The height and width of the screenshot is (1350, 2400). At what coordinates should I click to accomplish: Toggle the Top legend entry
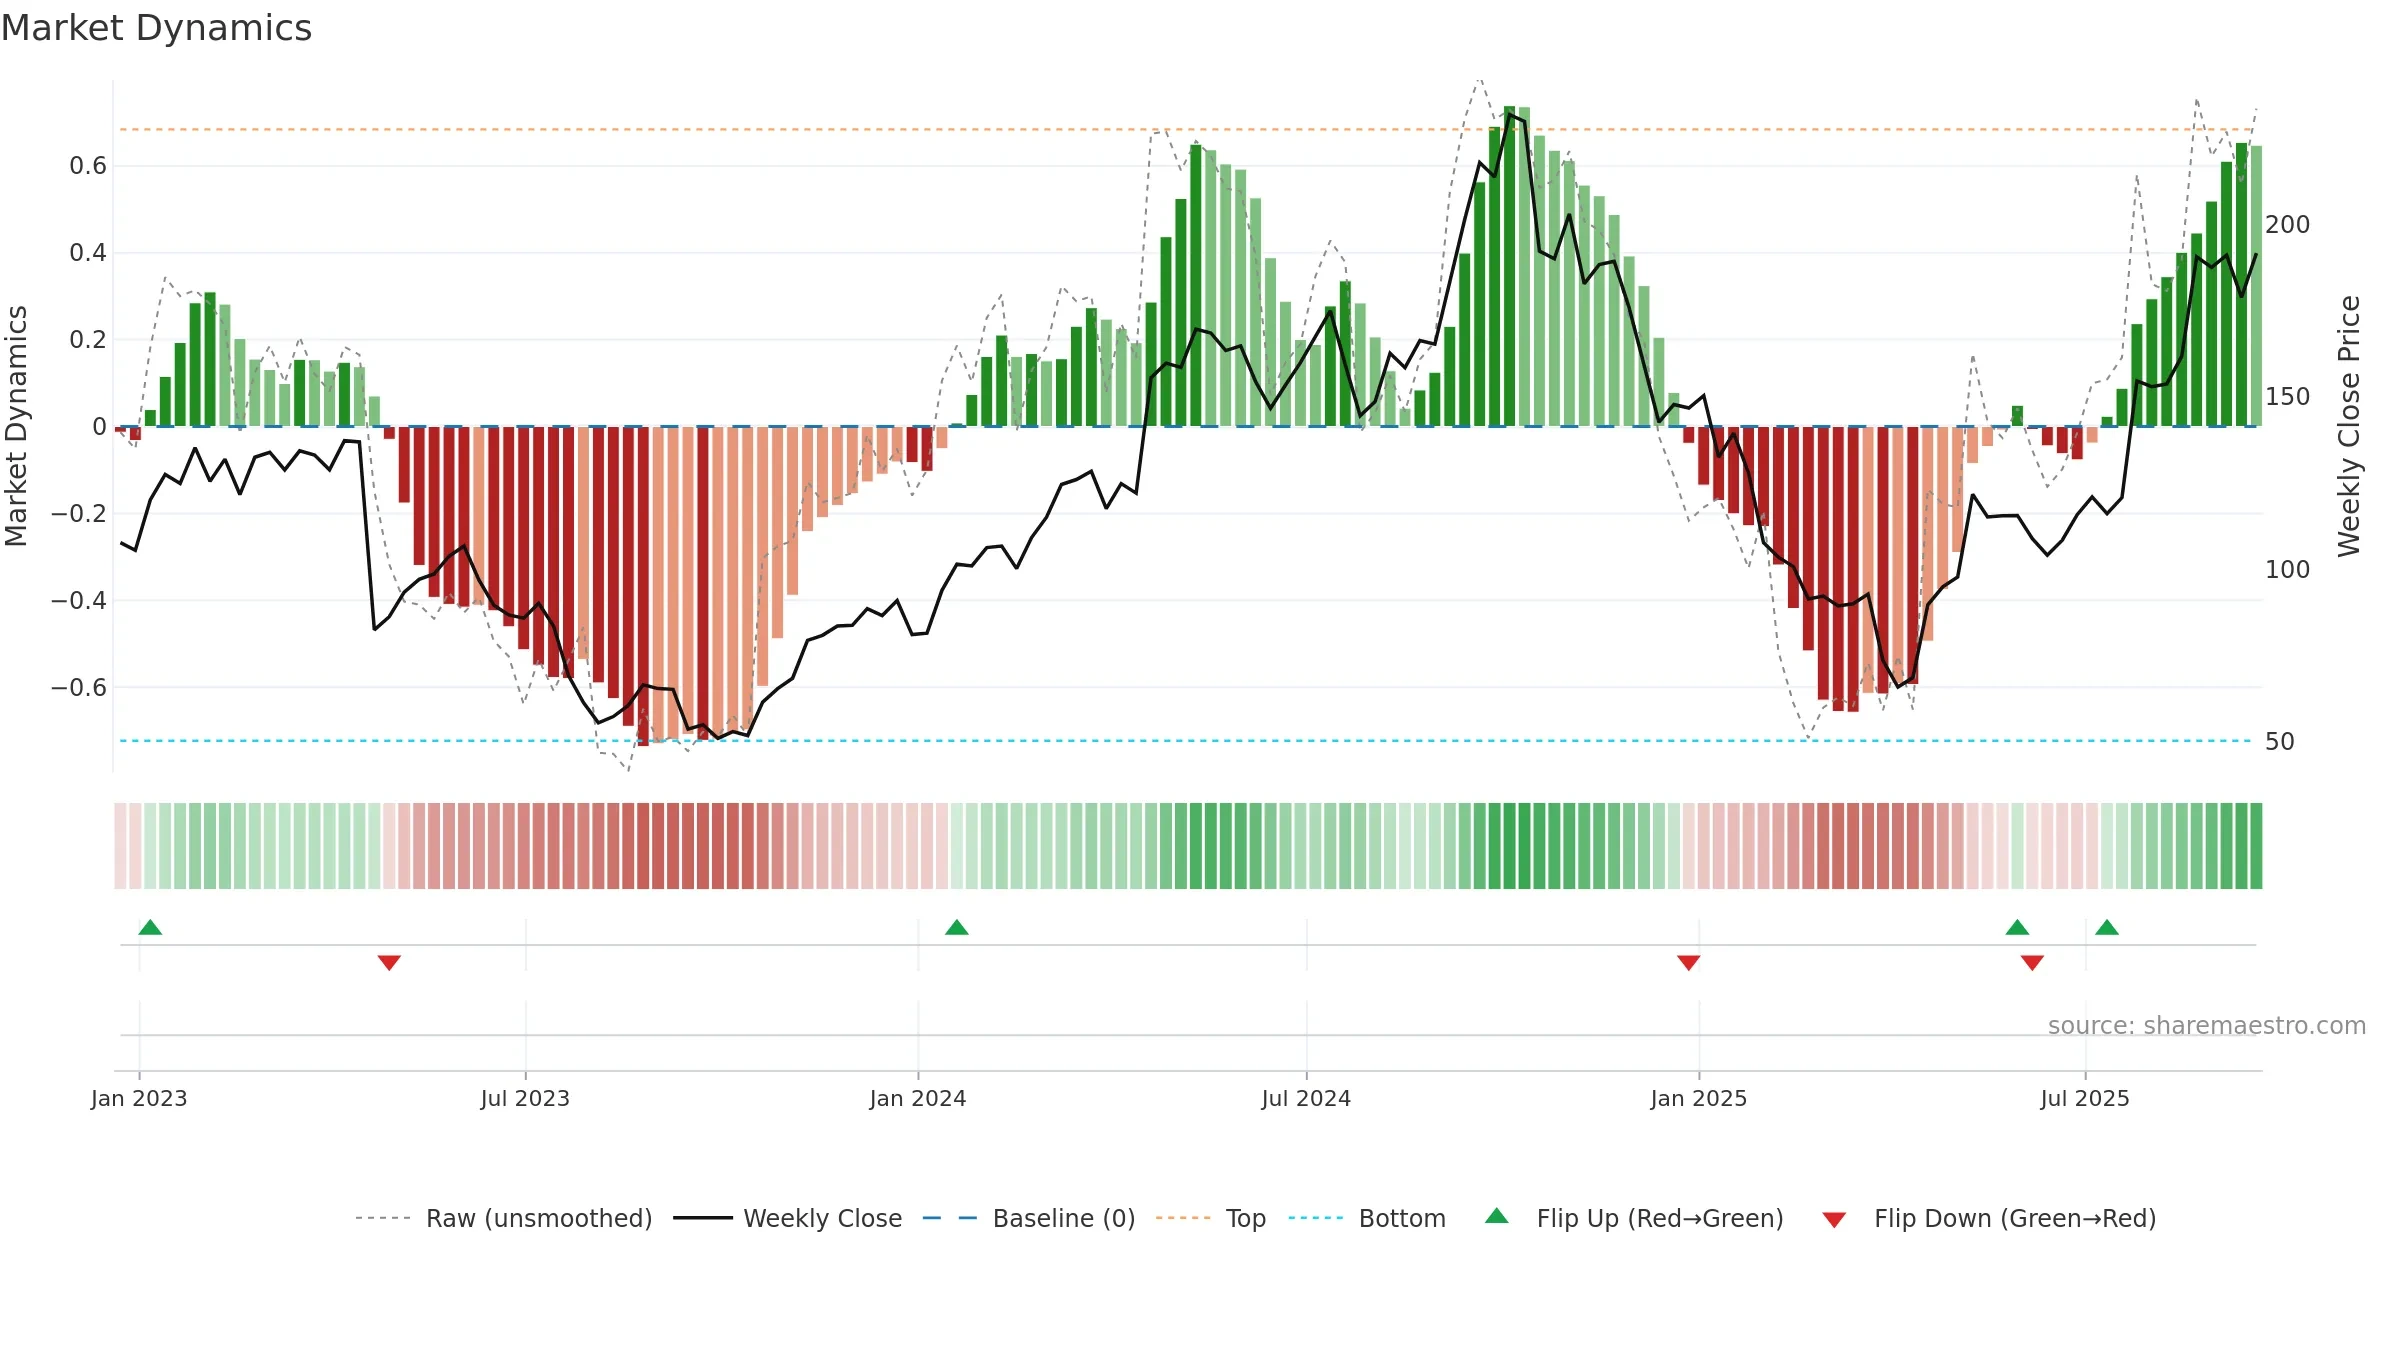(x=1211, y=1218)
